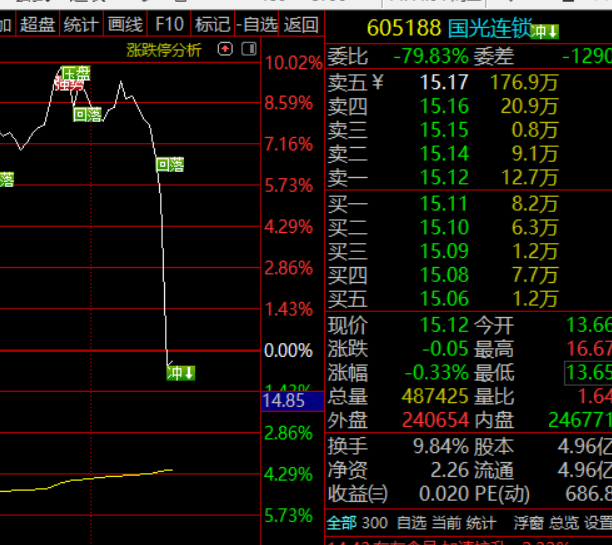Image resolution: width=612 pixels, height=545 pixels.
Task: Remove stock via -自选 button
Action: 257,25
